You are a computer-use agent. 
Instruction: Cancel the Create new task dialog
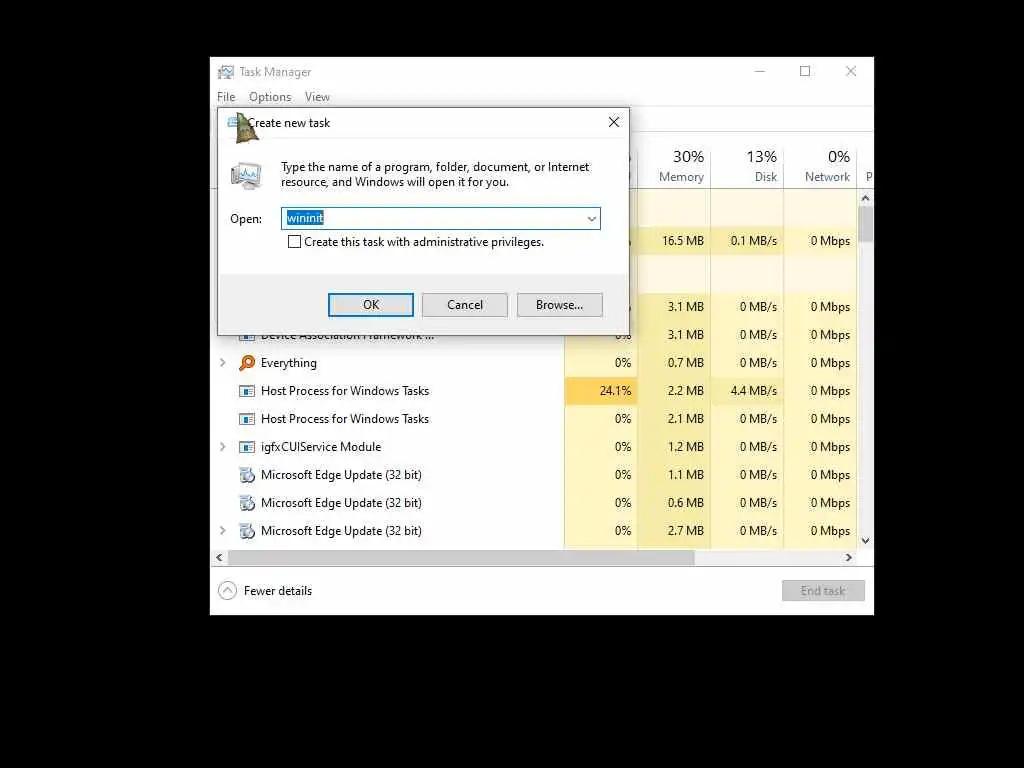pyautogui.click(x=465, y=305)
